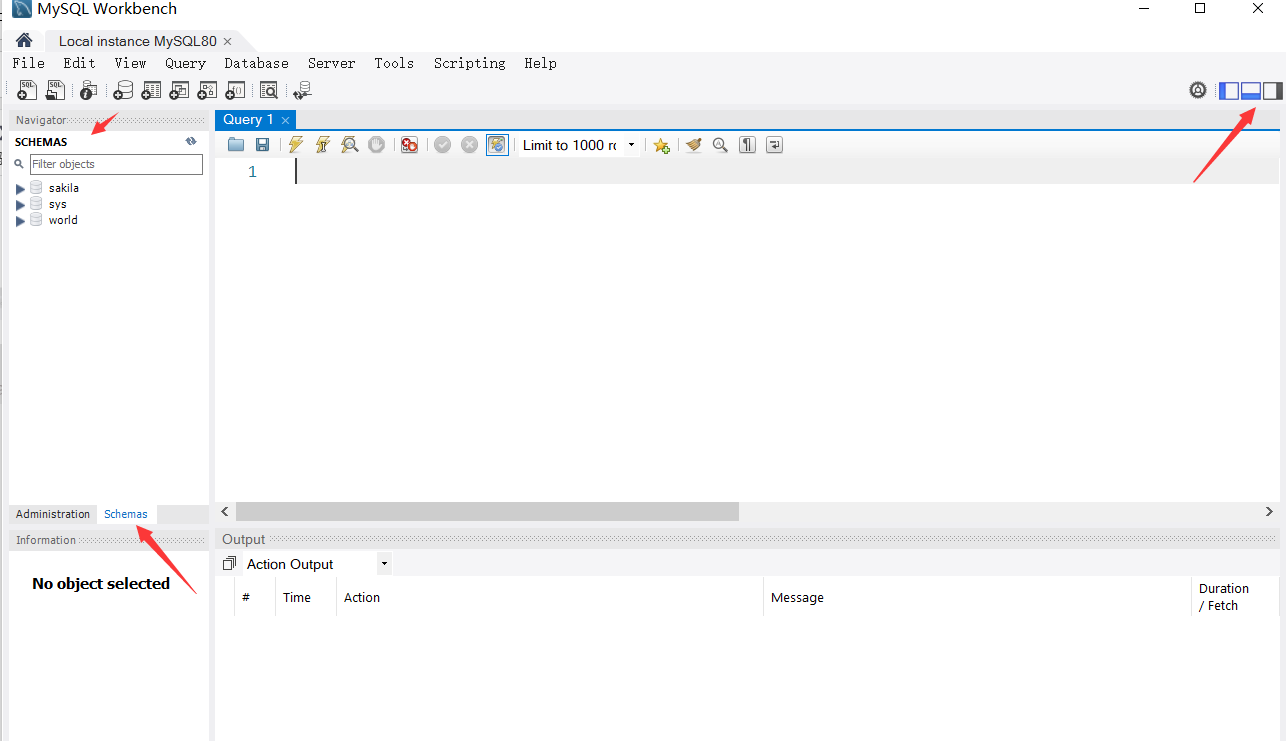Create a new function toolbar icon

pyautogui.click(x=235, y=90)
